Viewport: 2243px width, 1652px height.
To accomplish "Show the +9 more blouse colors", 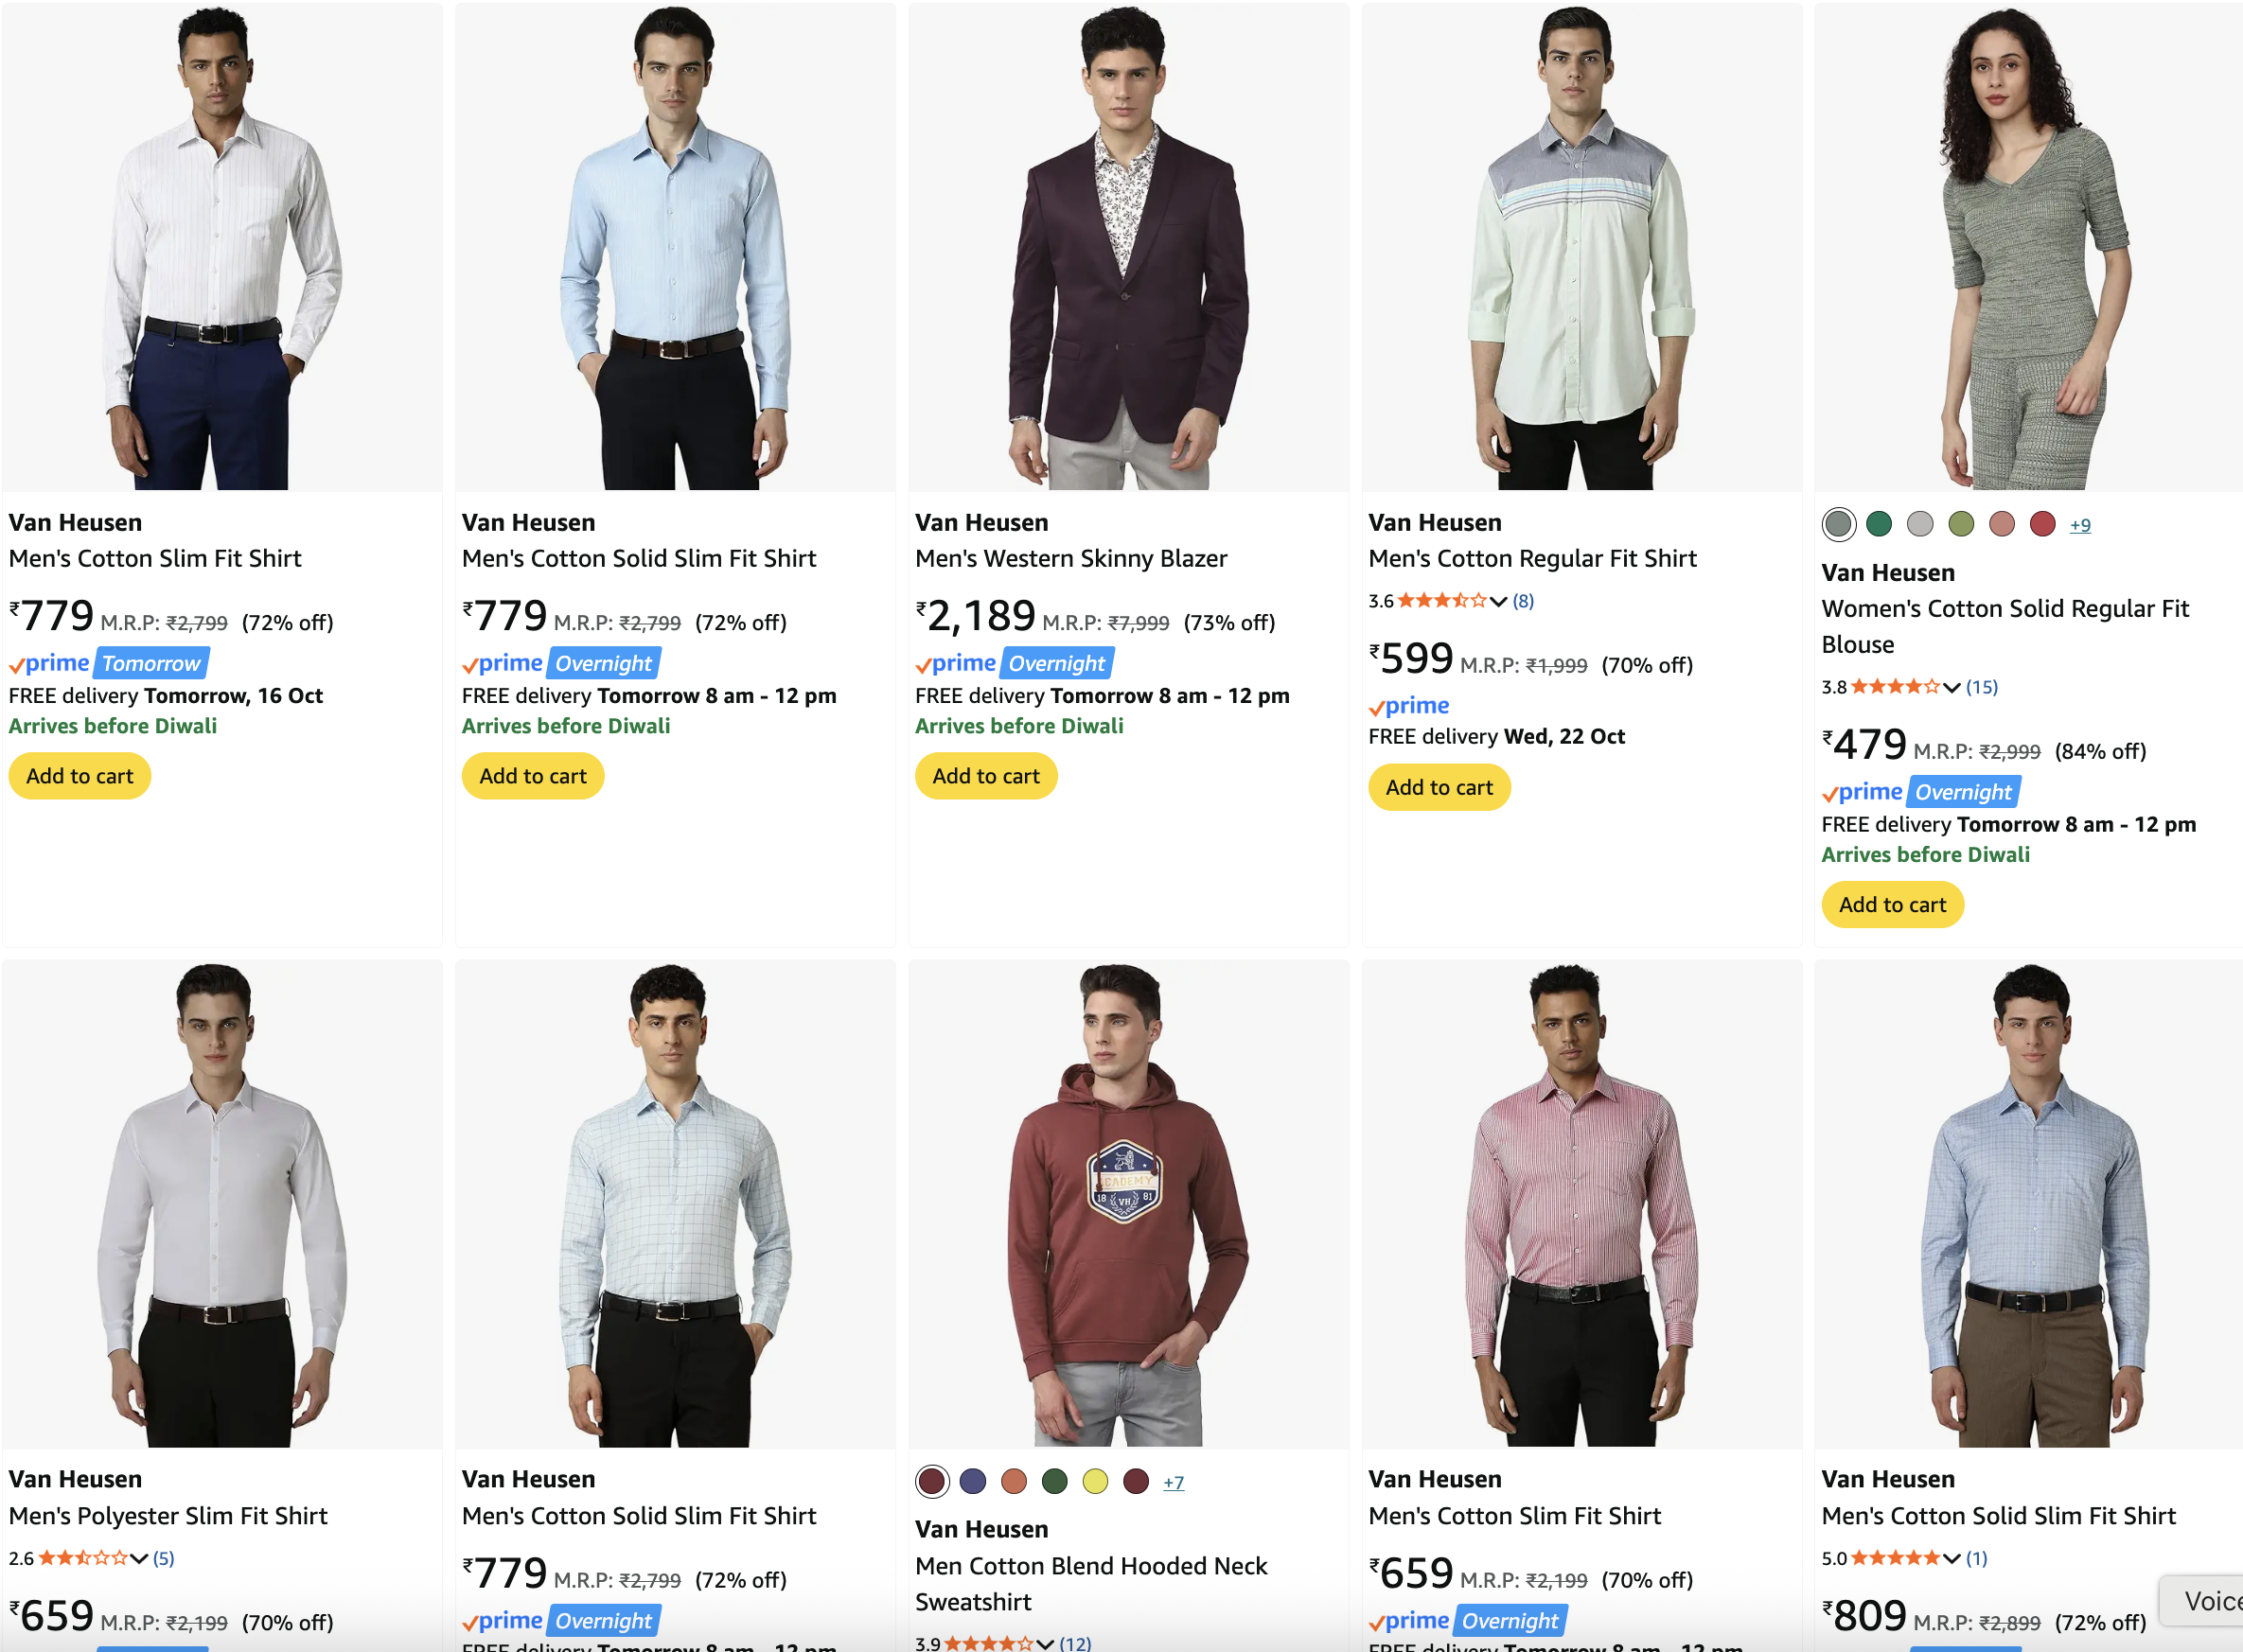I will (x=2080, y=525).
